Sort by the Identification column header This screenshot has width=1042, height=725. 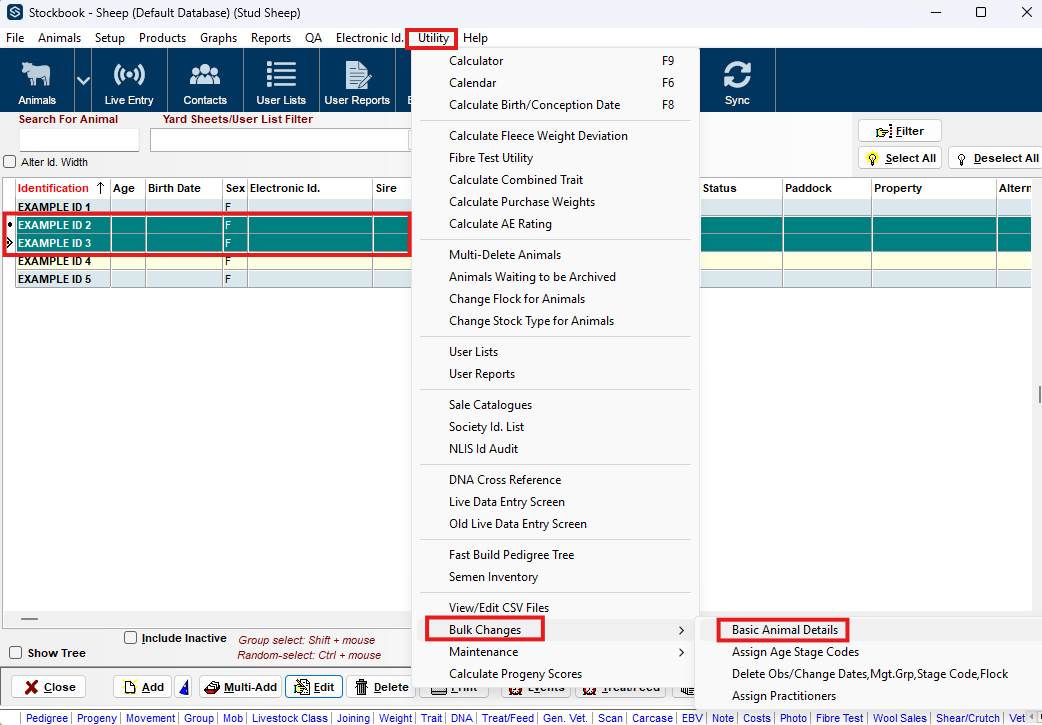tap(53, 188)
